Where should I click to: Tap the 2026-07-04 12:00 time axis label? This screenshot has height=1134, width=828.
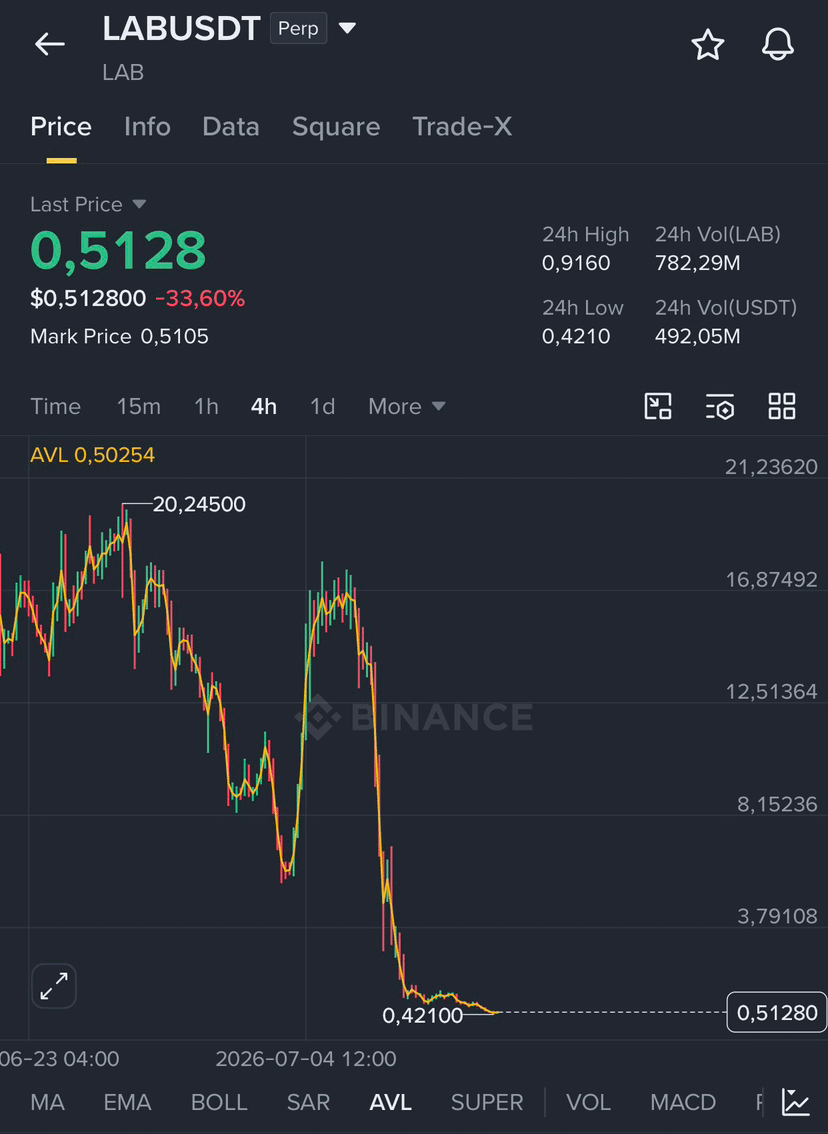tap(306, 1059)
